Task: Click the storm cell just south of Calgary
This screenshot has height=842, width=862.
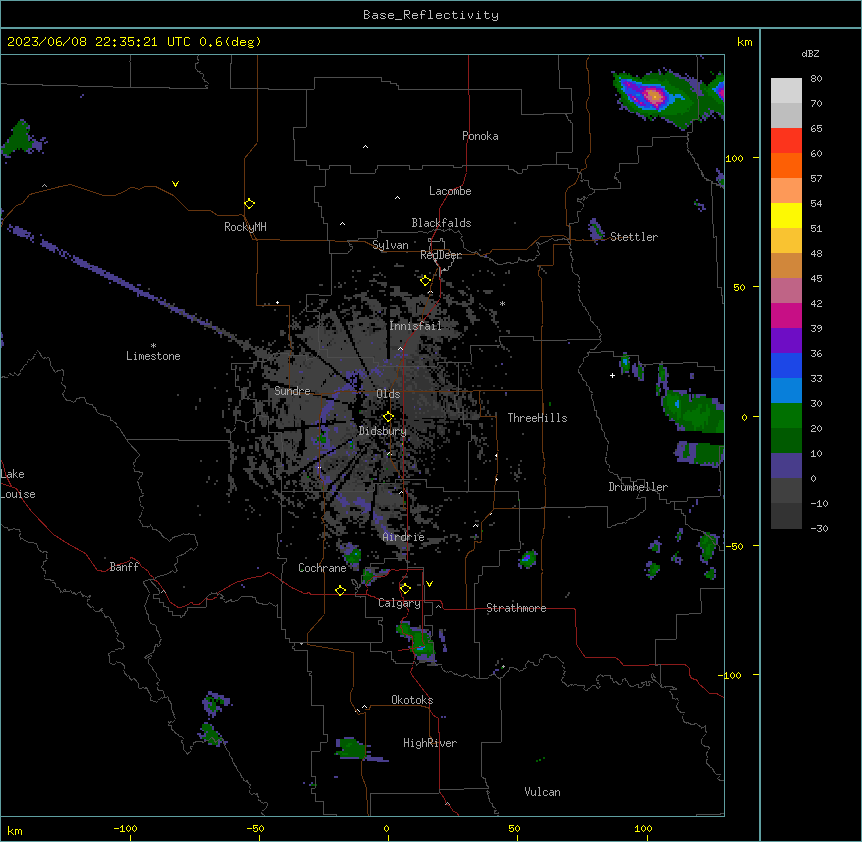Action: coord(418,641)
